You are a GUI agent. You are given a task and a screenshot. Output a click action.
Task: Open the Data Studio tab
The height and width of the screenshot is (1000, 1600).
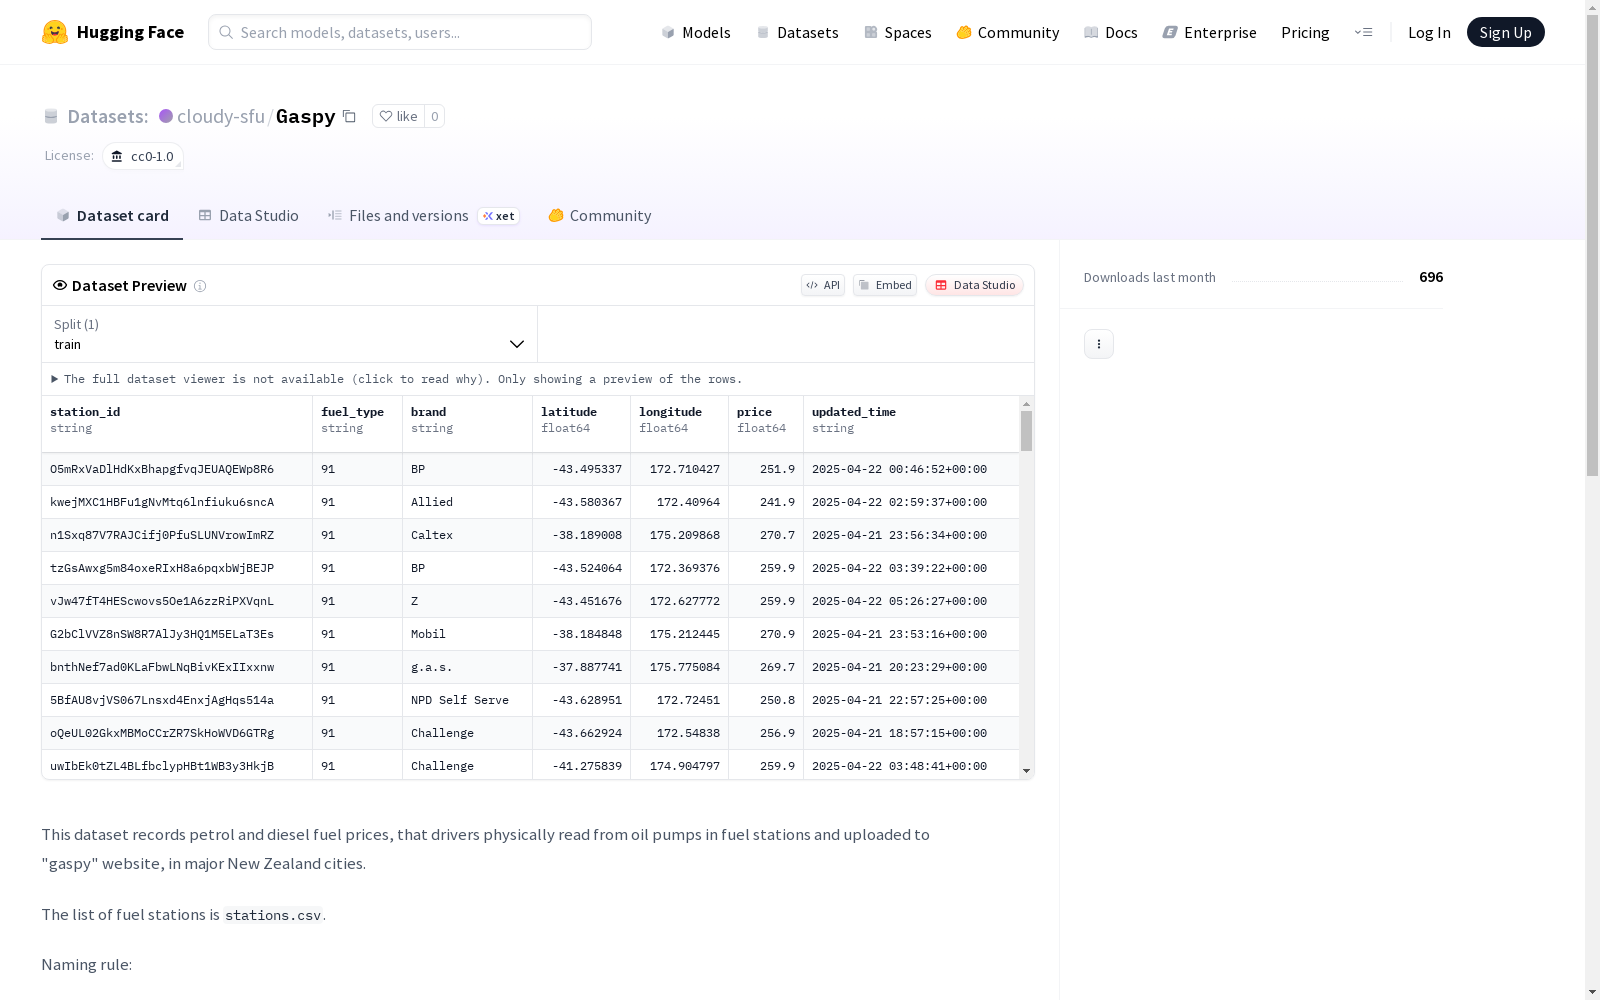coord(248,216)
